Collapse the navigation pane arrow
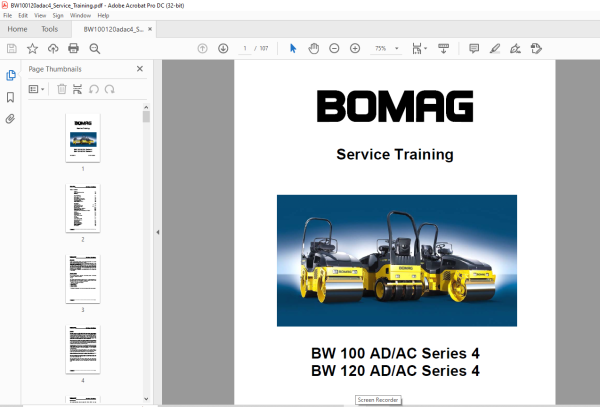The image size is (600, 407). [158, 232]
